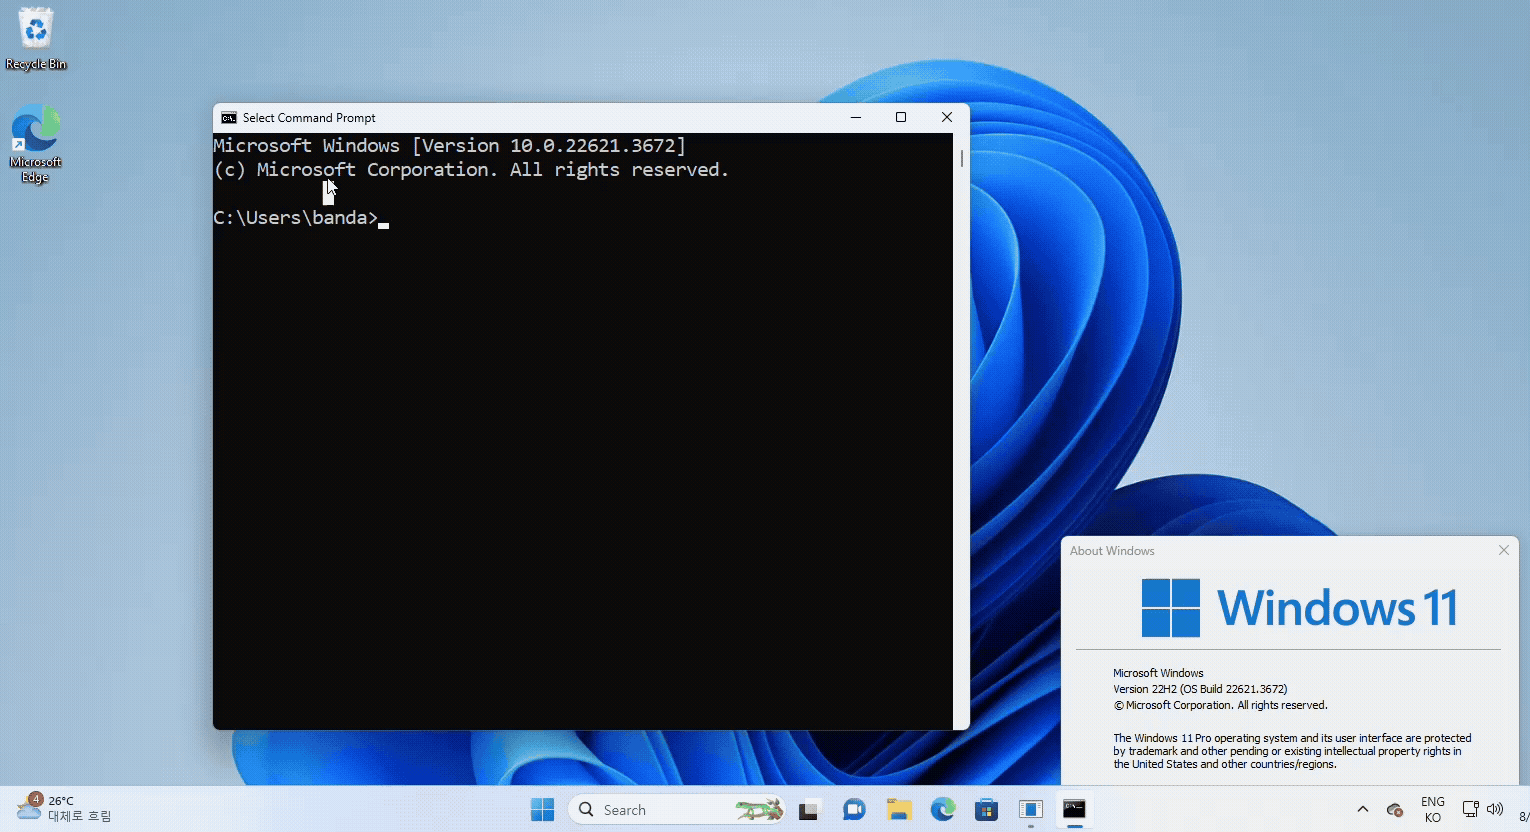Open the ENG KO language switcher
The width and height of the screenshot is (1530, 832).
pyautogui.click(x=1433, y=810)
